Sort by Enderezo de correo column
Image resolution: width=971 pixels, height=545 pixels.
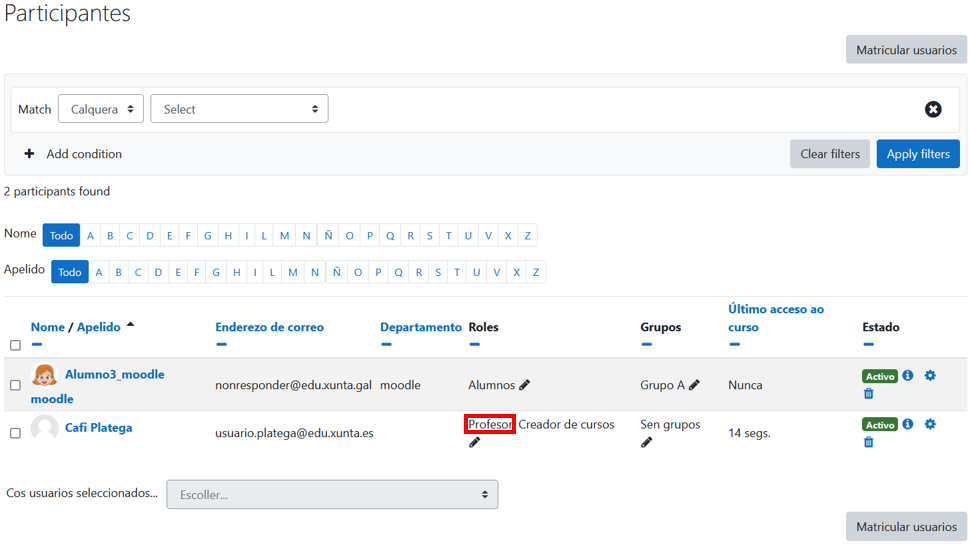click(x=269, y=327)
